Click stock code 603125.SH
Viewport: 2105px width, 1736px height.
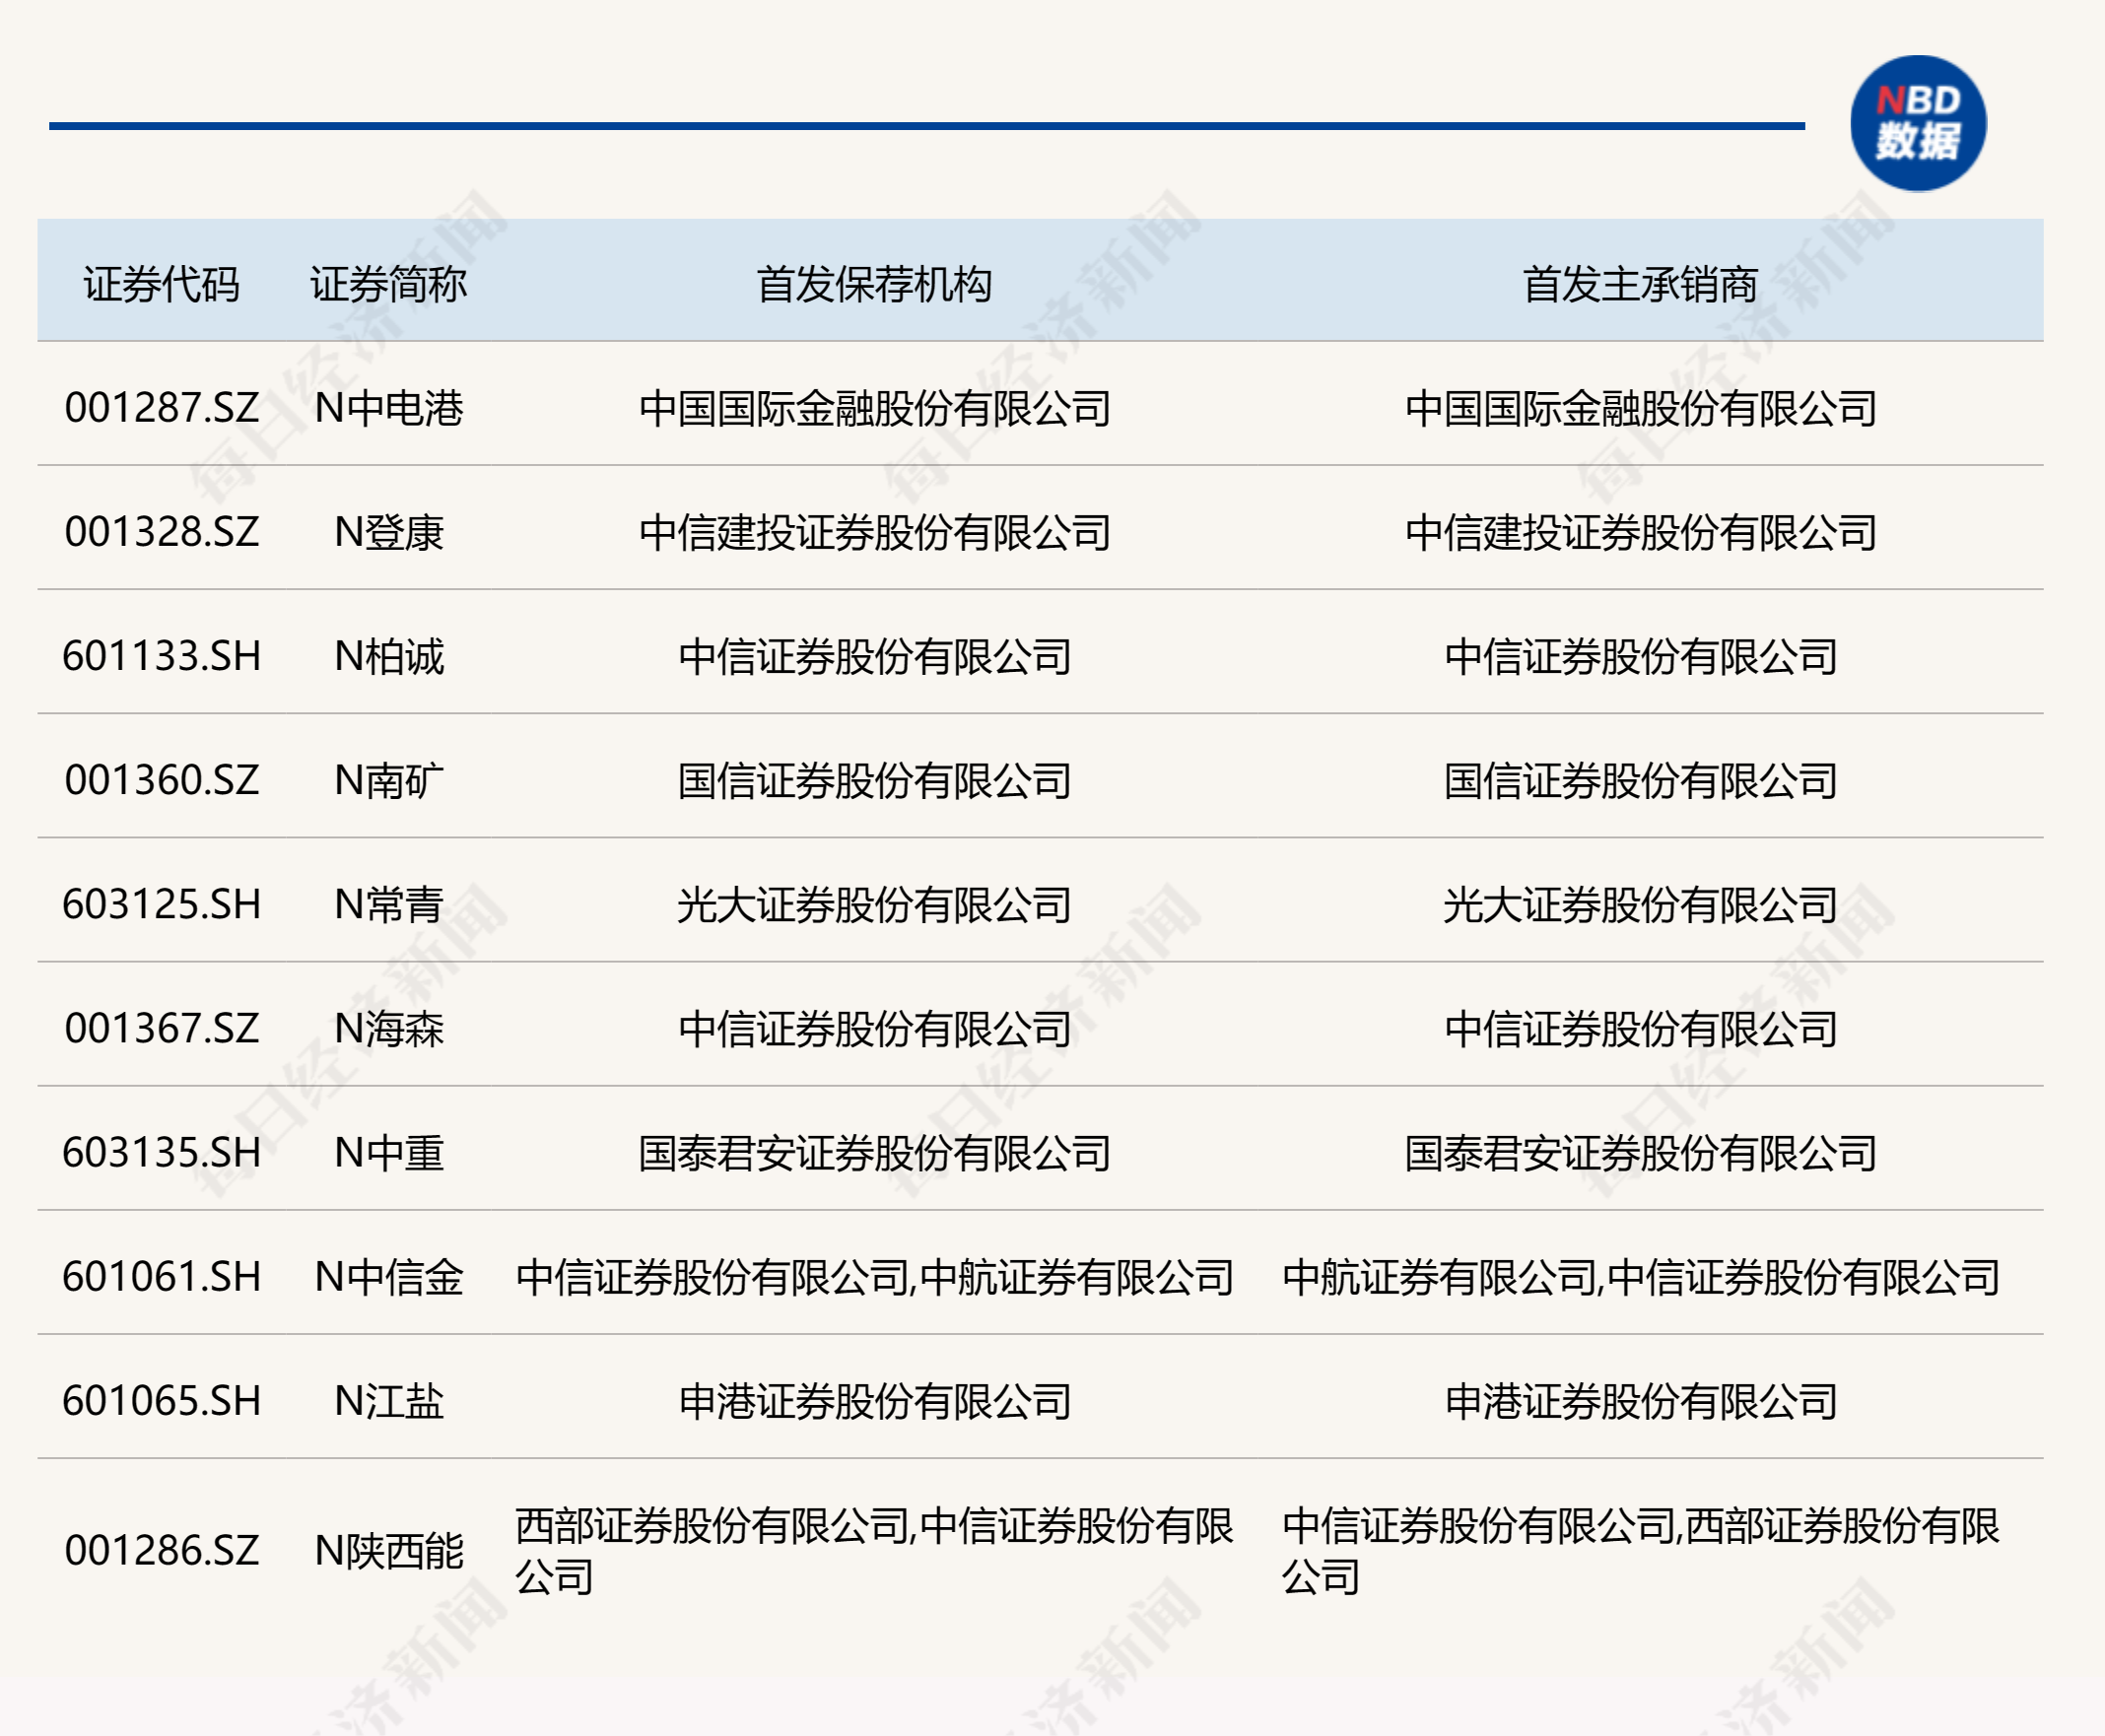(161, 904)
